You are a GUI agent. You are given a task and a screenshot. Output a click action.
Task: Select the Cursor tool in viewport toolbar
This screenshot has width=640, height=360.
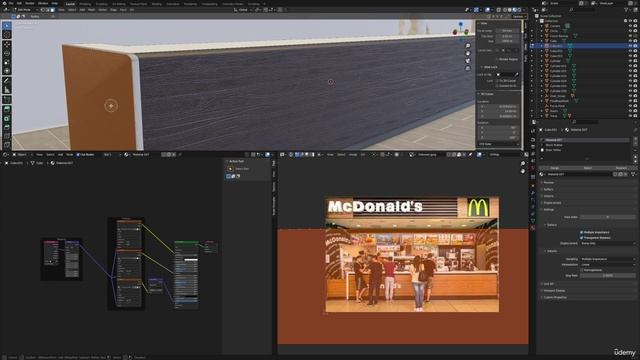7,35
